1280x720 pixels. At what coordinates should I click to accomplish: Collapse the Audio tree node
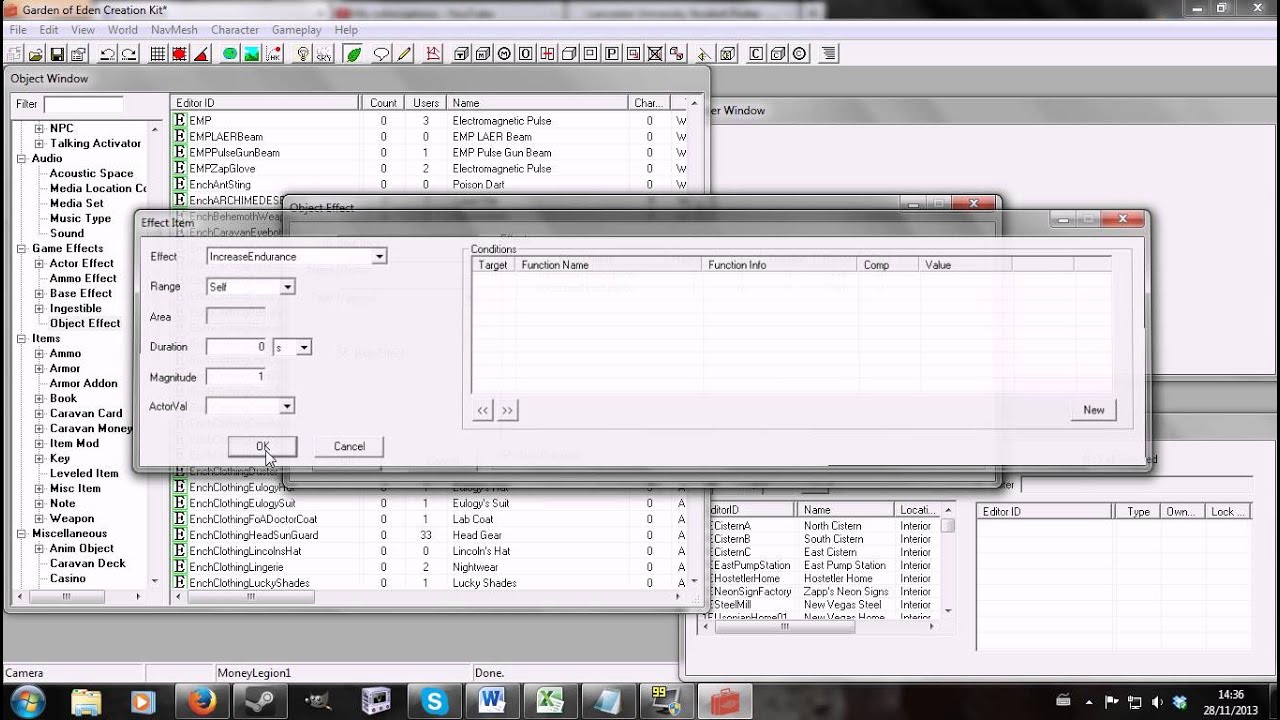click(21, 158)
